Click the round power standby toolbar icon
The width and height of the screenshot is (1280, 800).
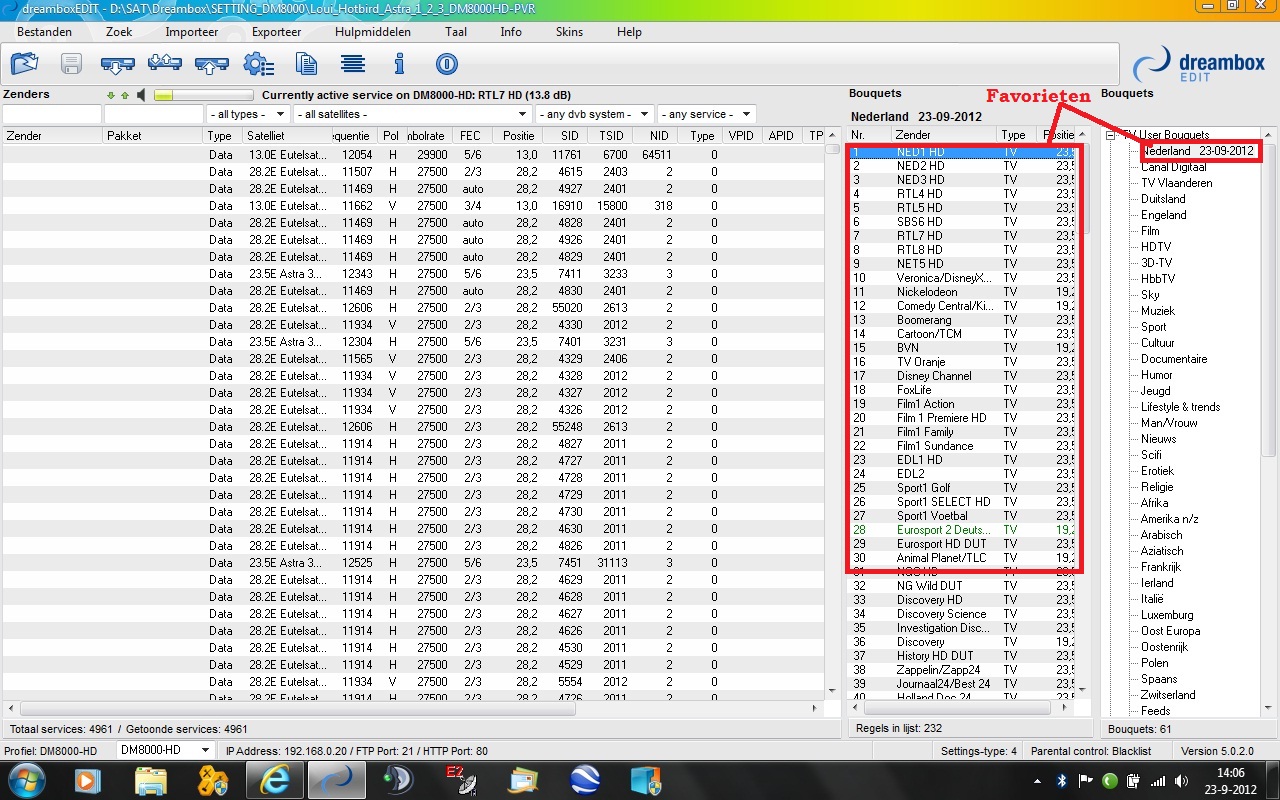(x=447, y=65)
